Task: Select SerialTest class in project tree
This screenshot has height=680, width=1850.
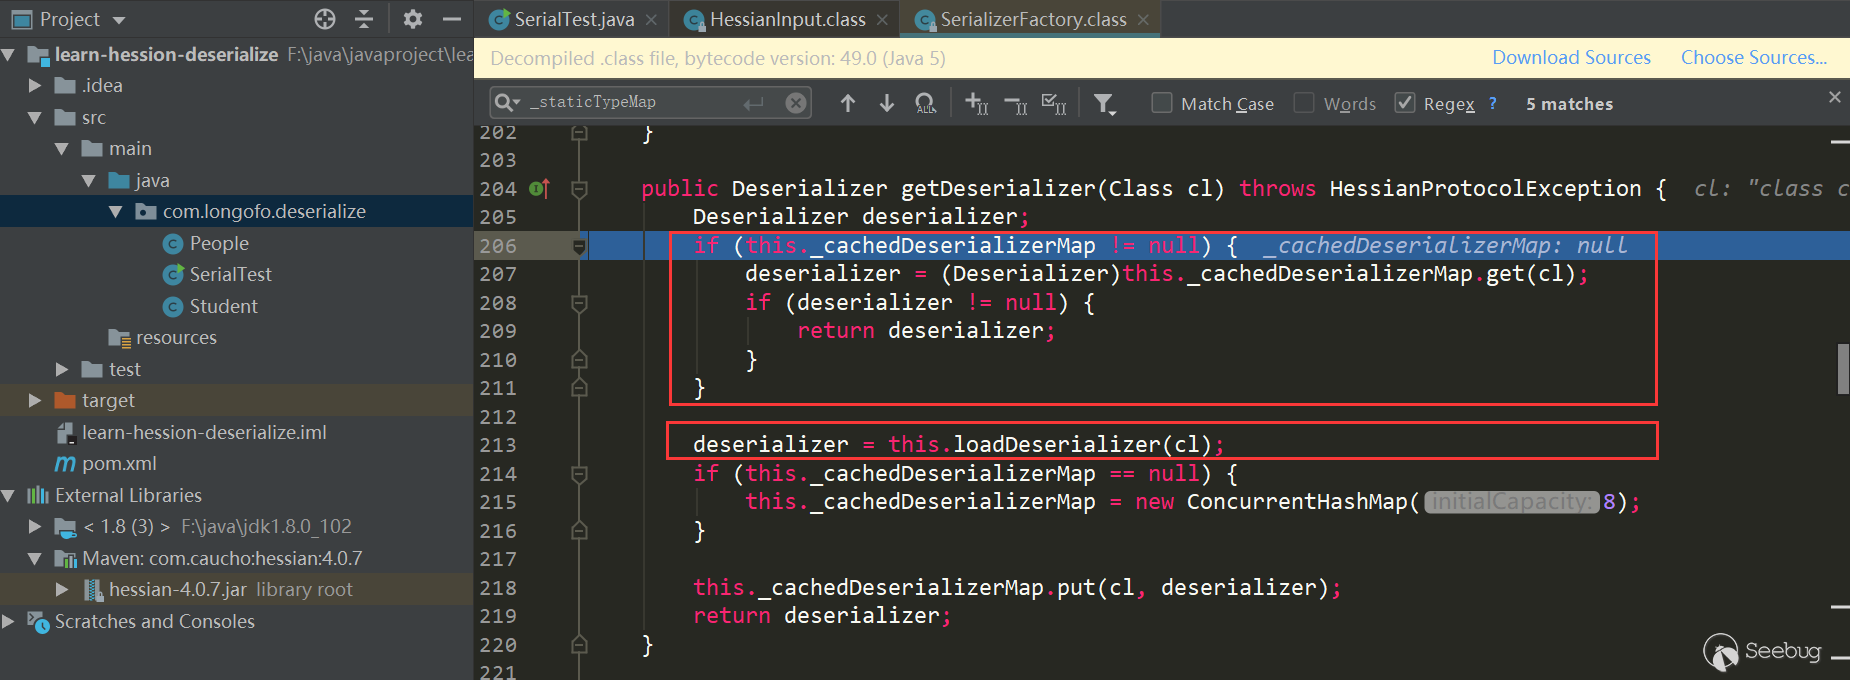Action: click(230, 274)
